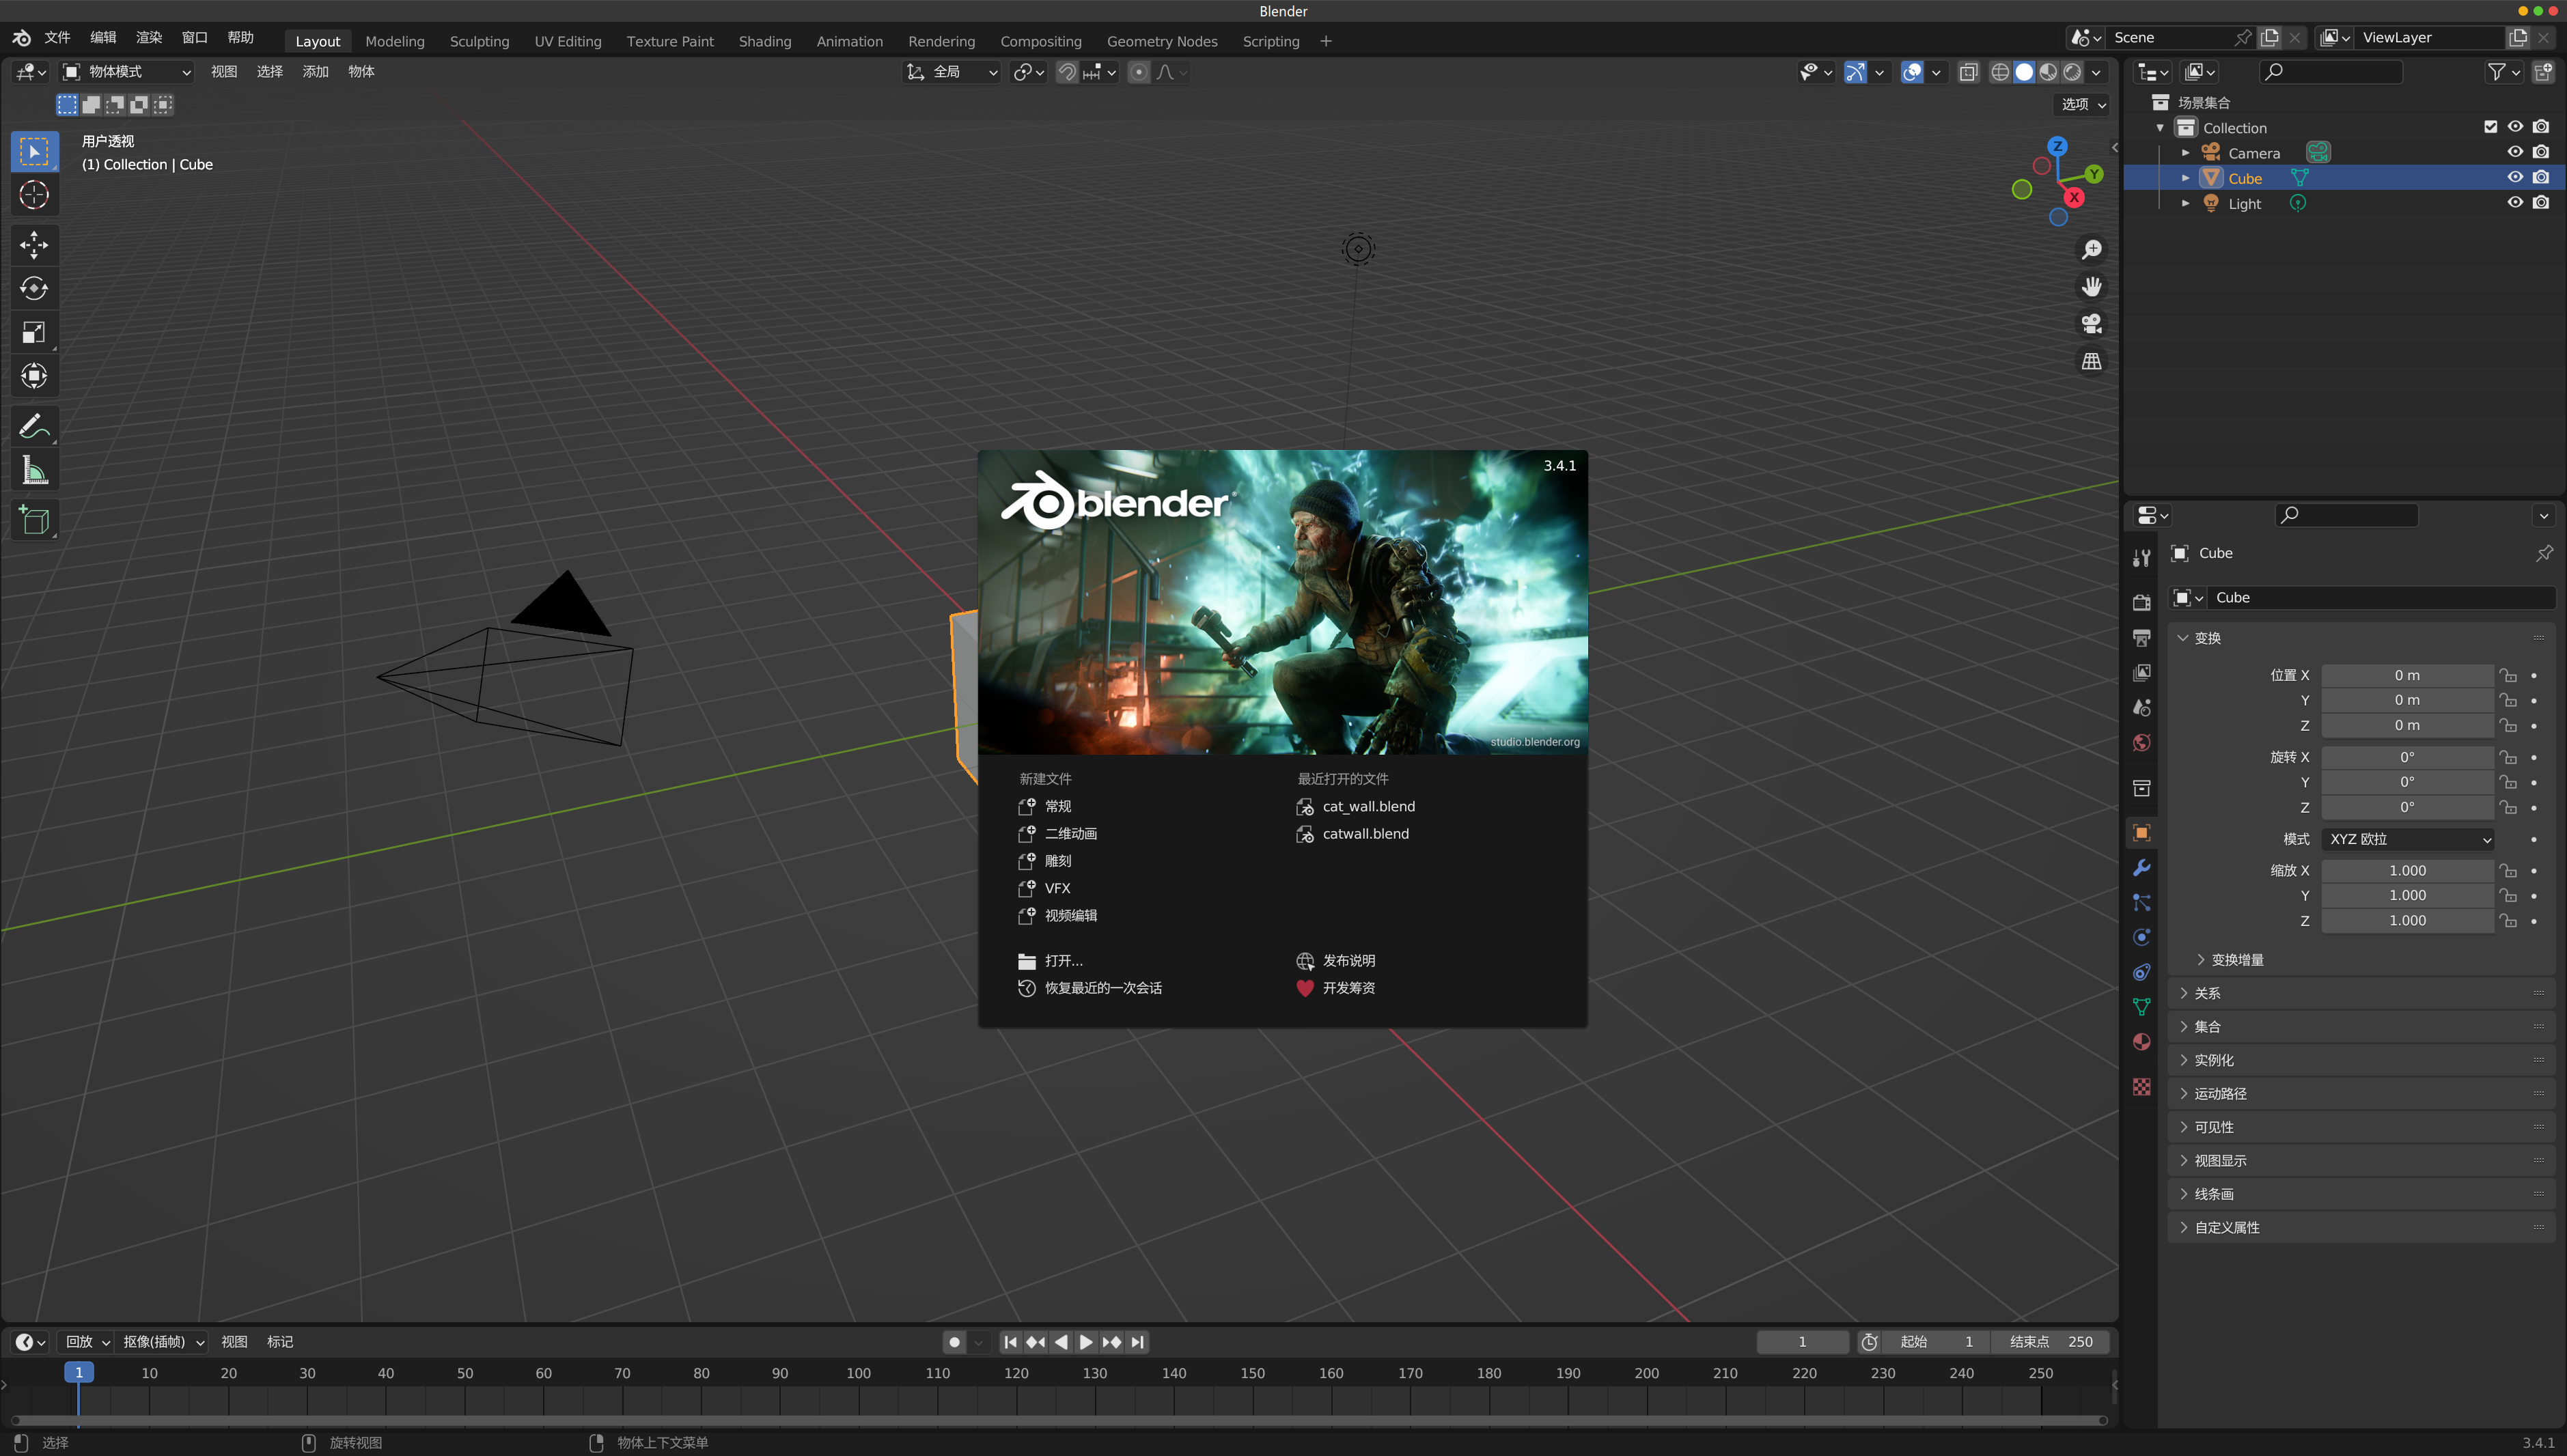Select the Add Cube tool

34,520
